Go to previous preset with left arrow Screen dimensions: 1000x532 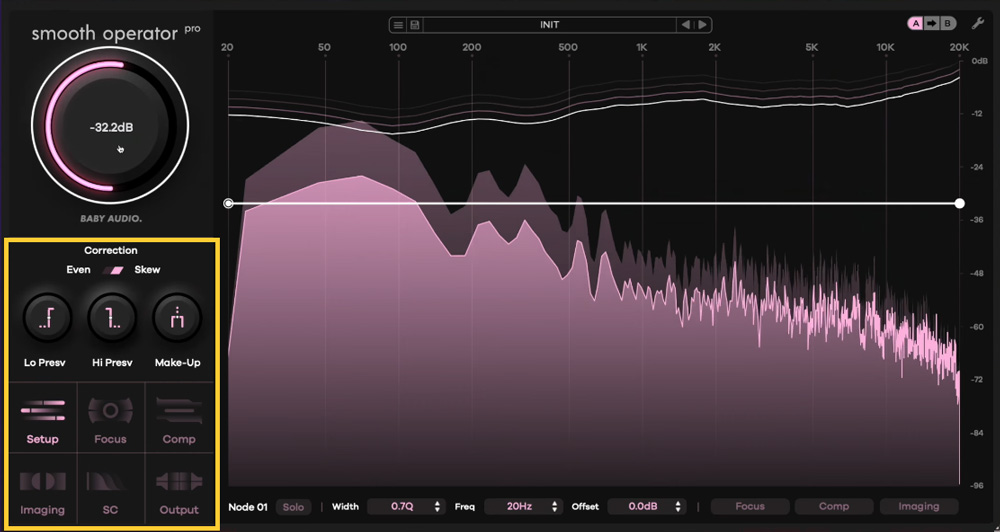click(x=686, y=25)
